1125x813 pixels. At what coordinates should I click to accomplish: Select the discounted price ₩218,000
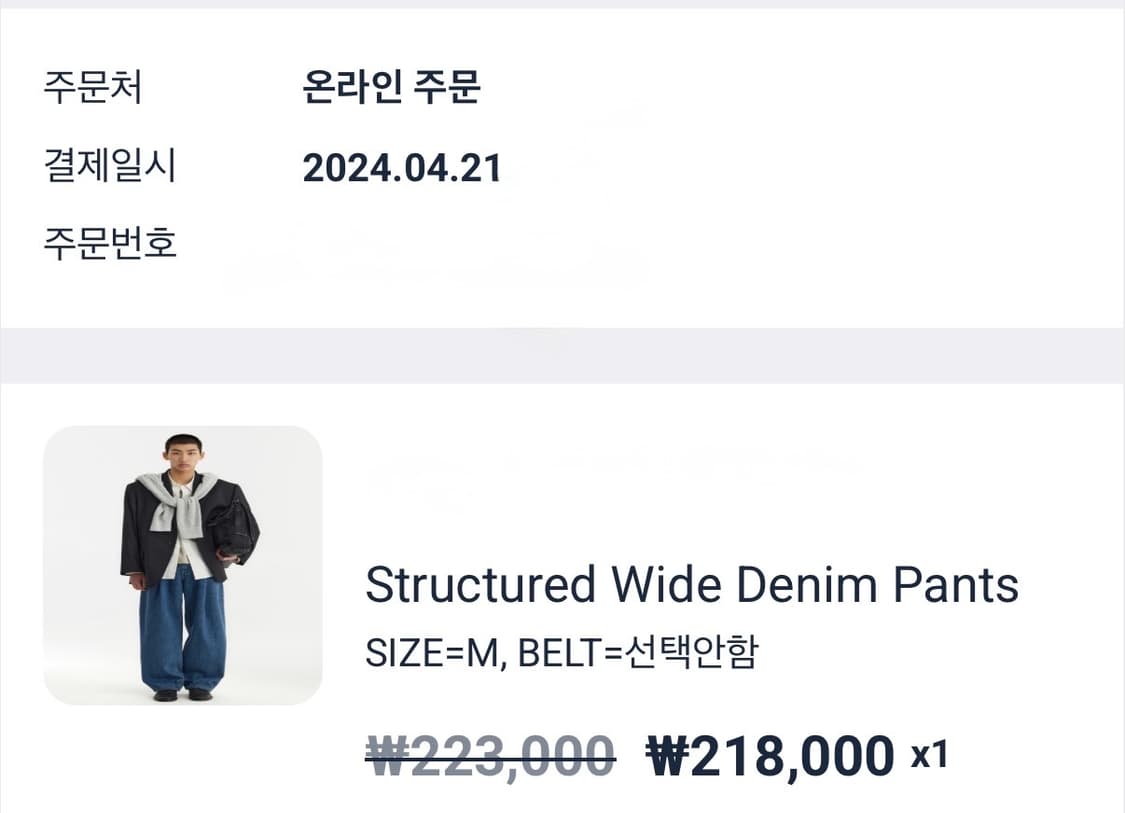770,756
